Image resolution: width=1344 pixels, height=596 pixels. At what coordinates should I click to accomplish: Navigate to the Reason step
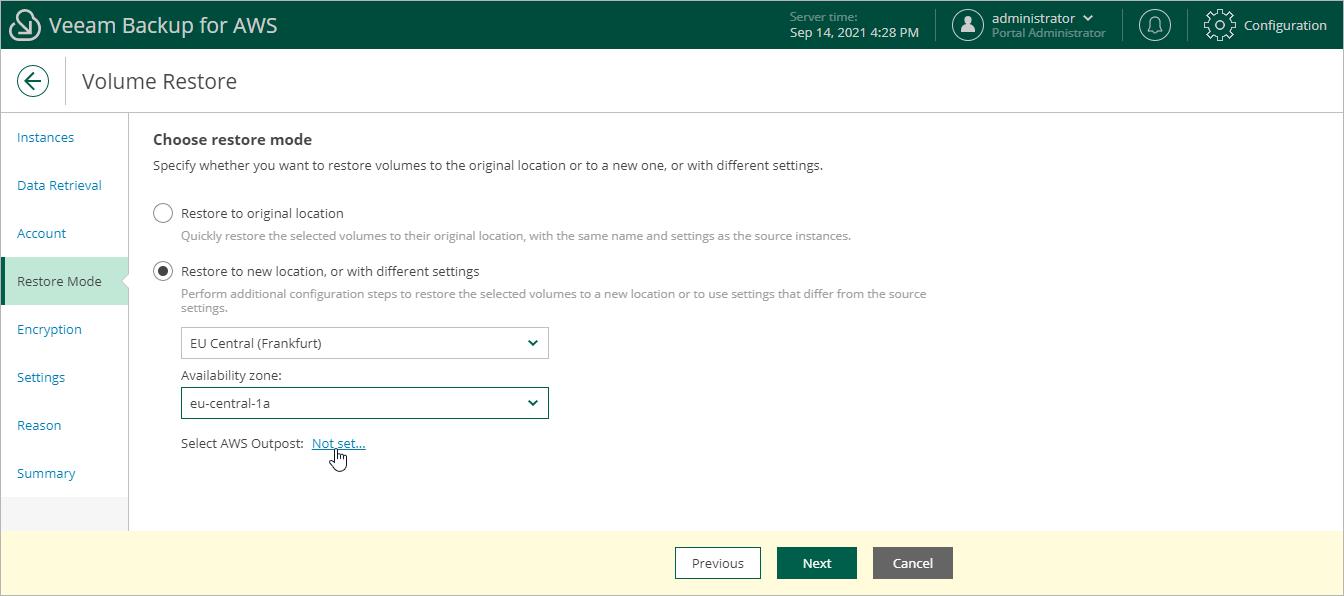click(39, 425)
